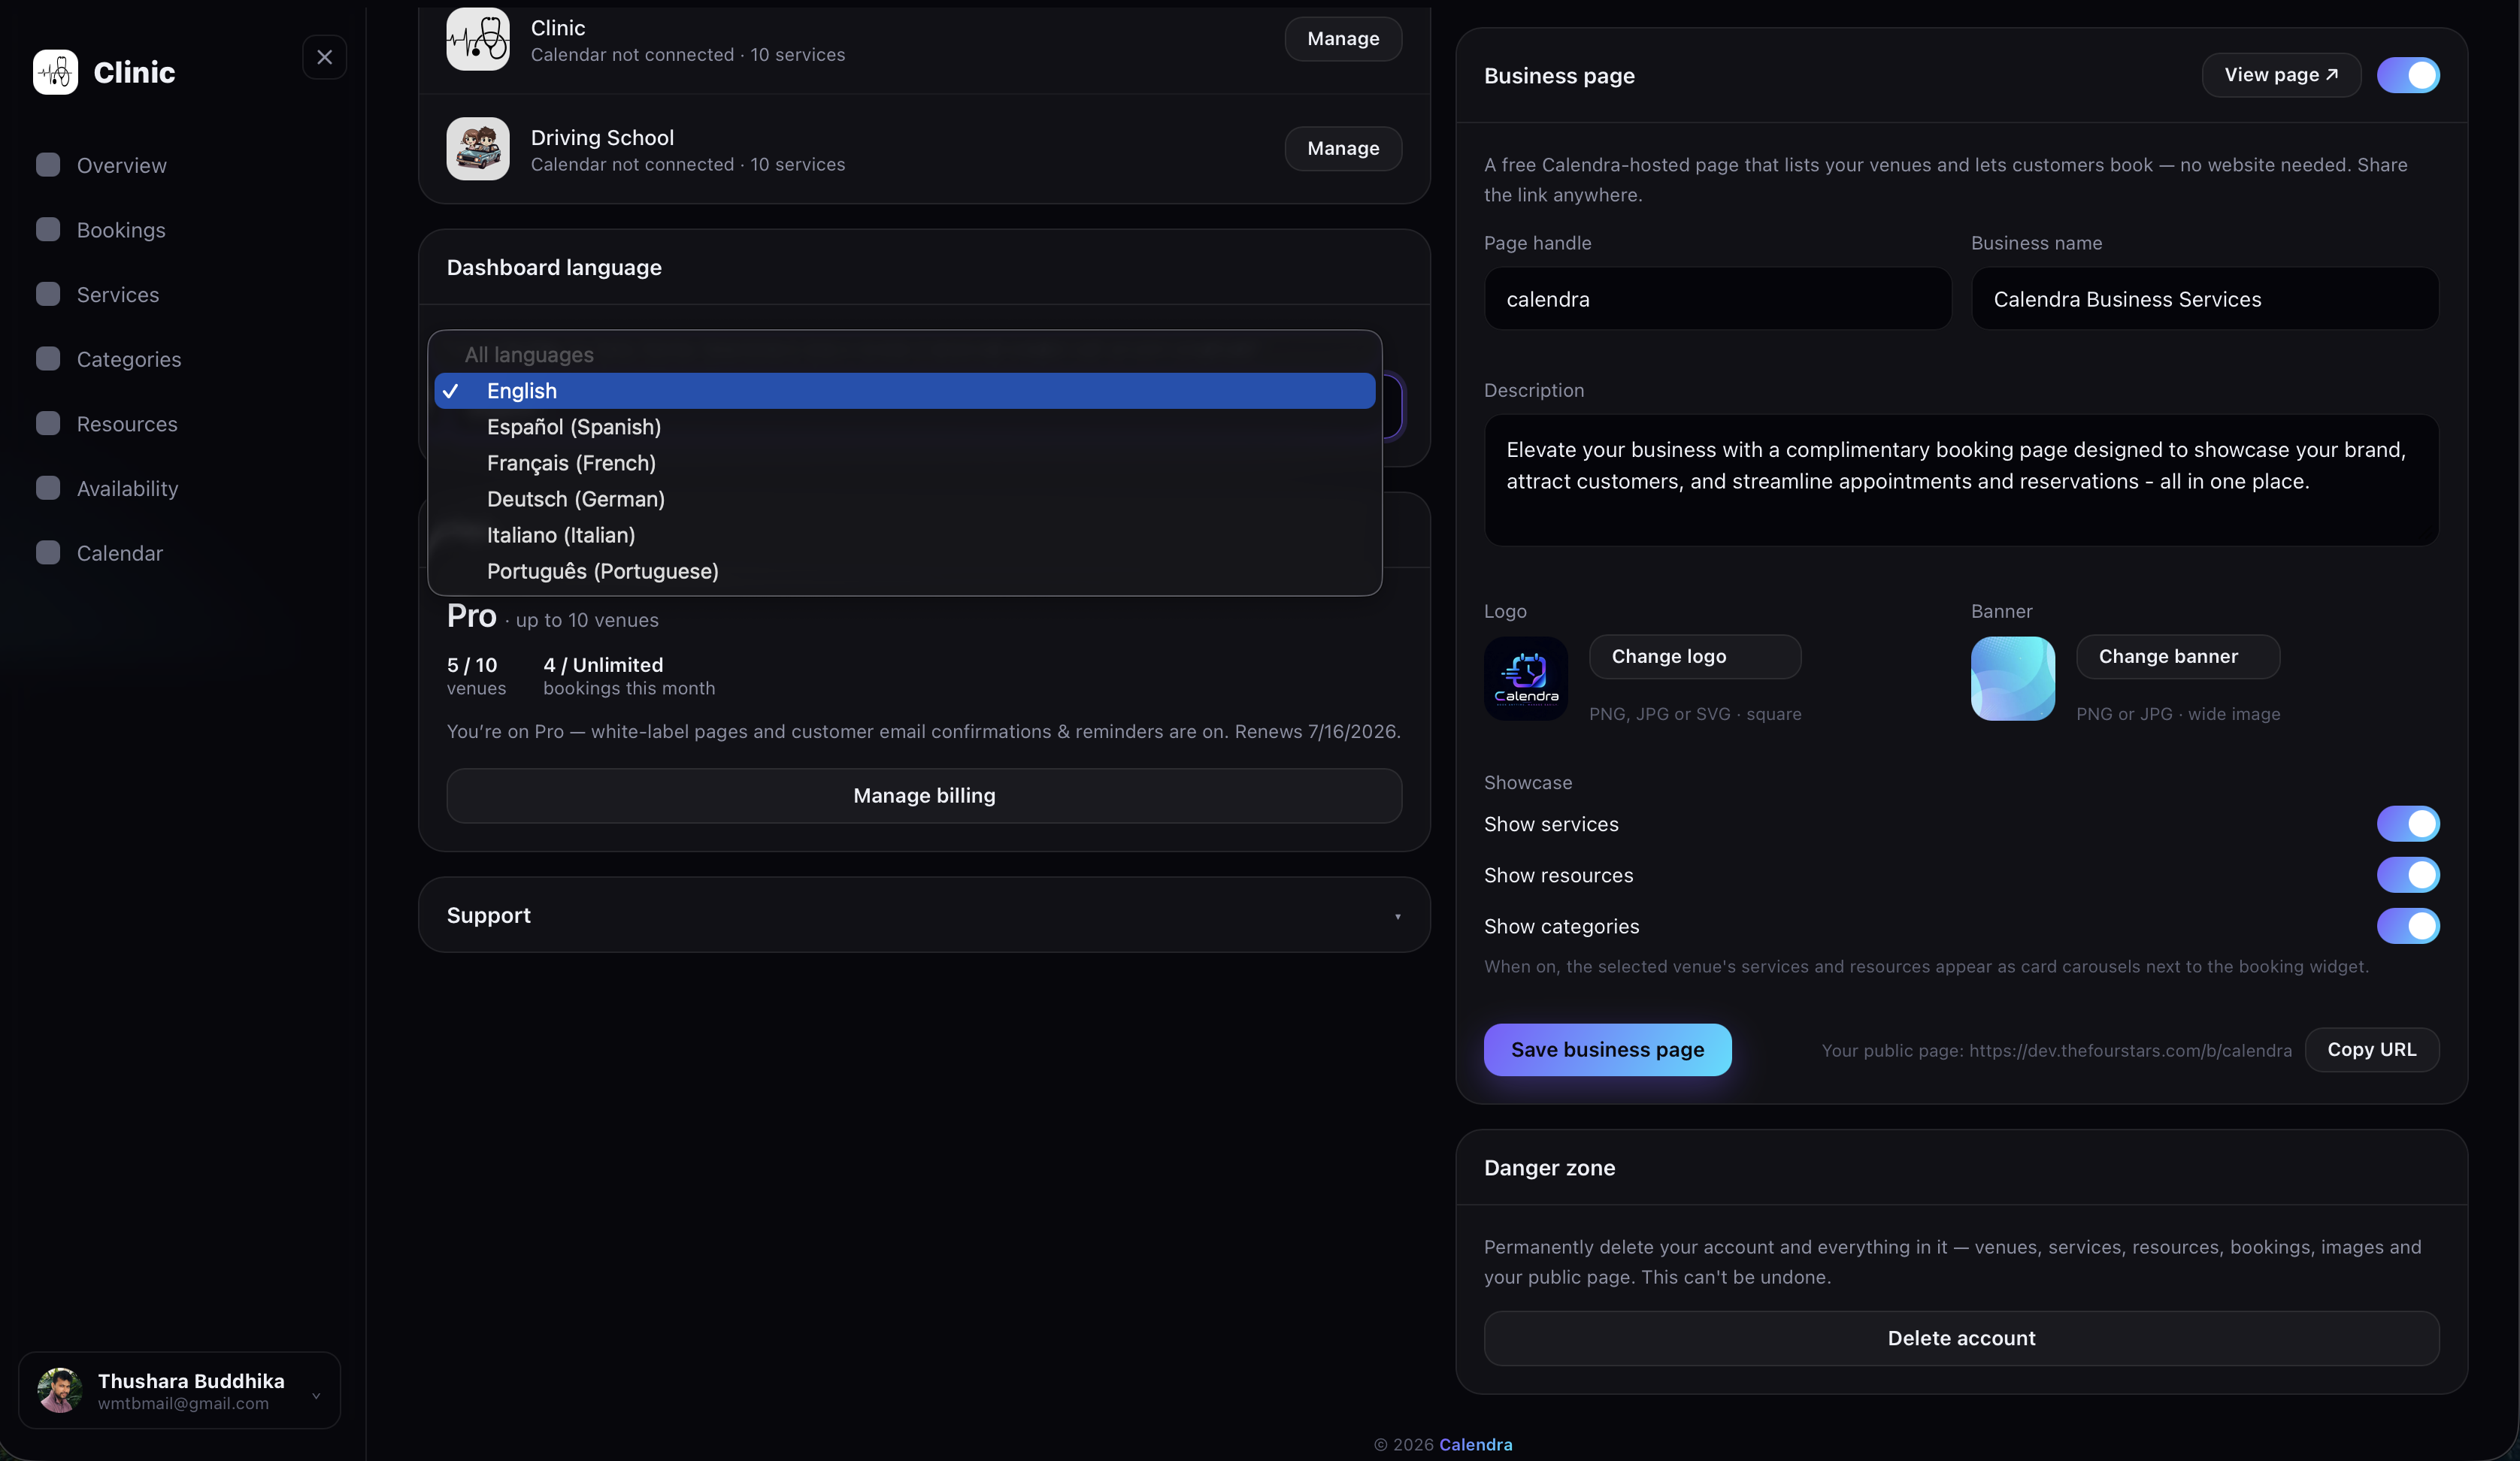Click the Clinic venue stethoscope icon

pos(478,39)
